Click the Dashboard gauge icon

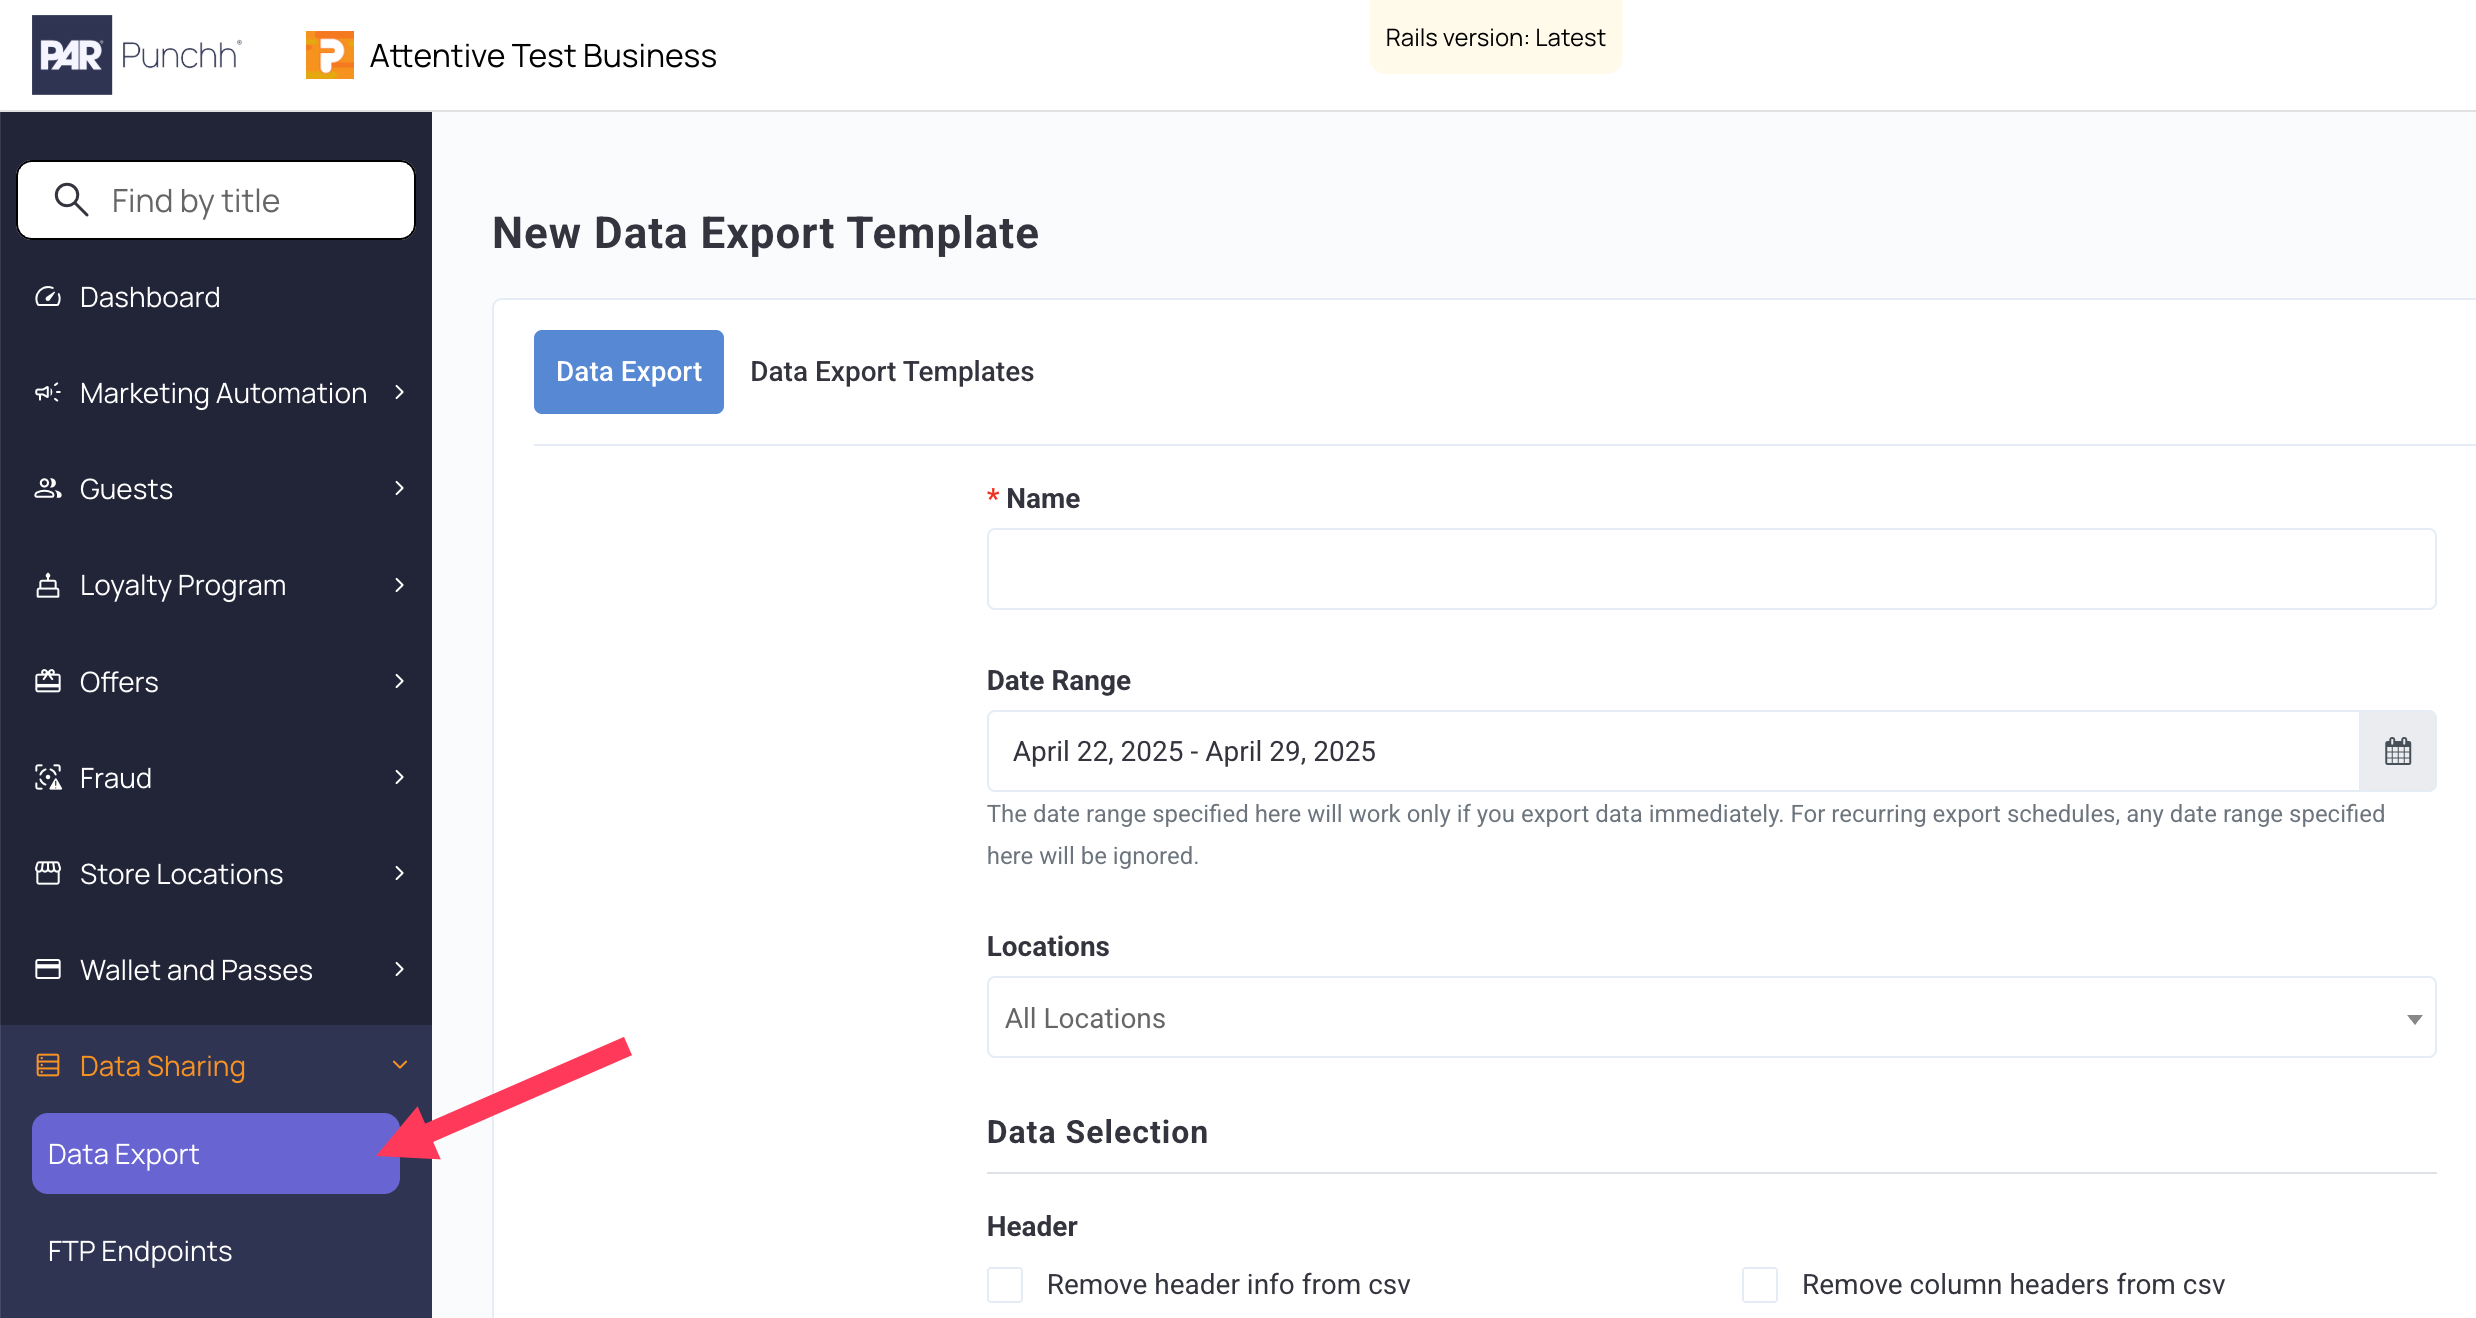(x=48, y=297)
